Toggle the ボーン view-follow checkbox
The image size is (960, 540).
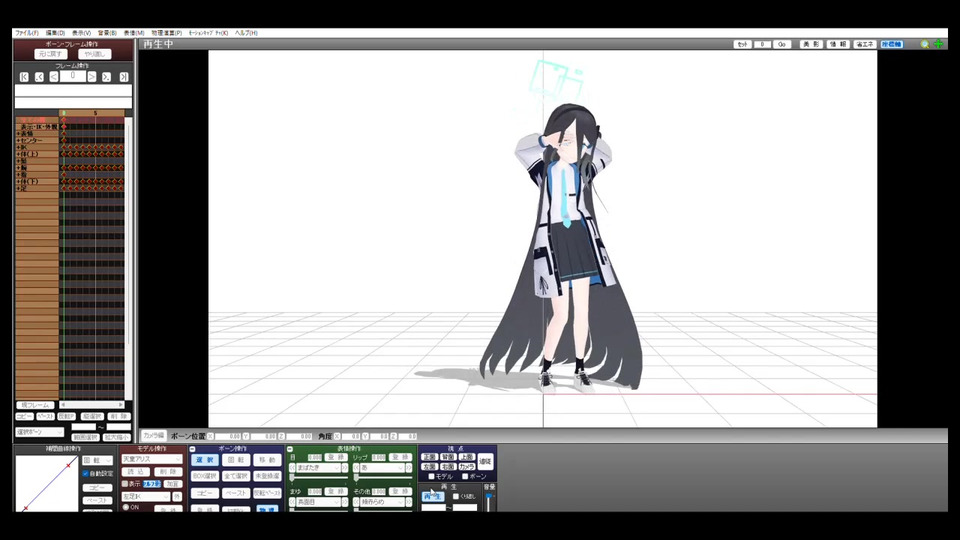[465, 476]
